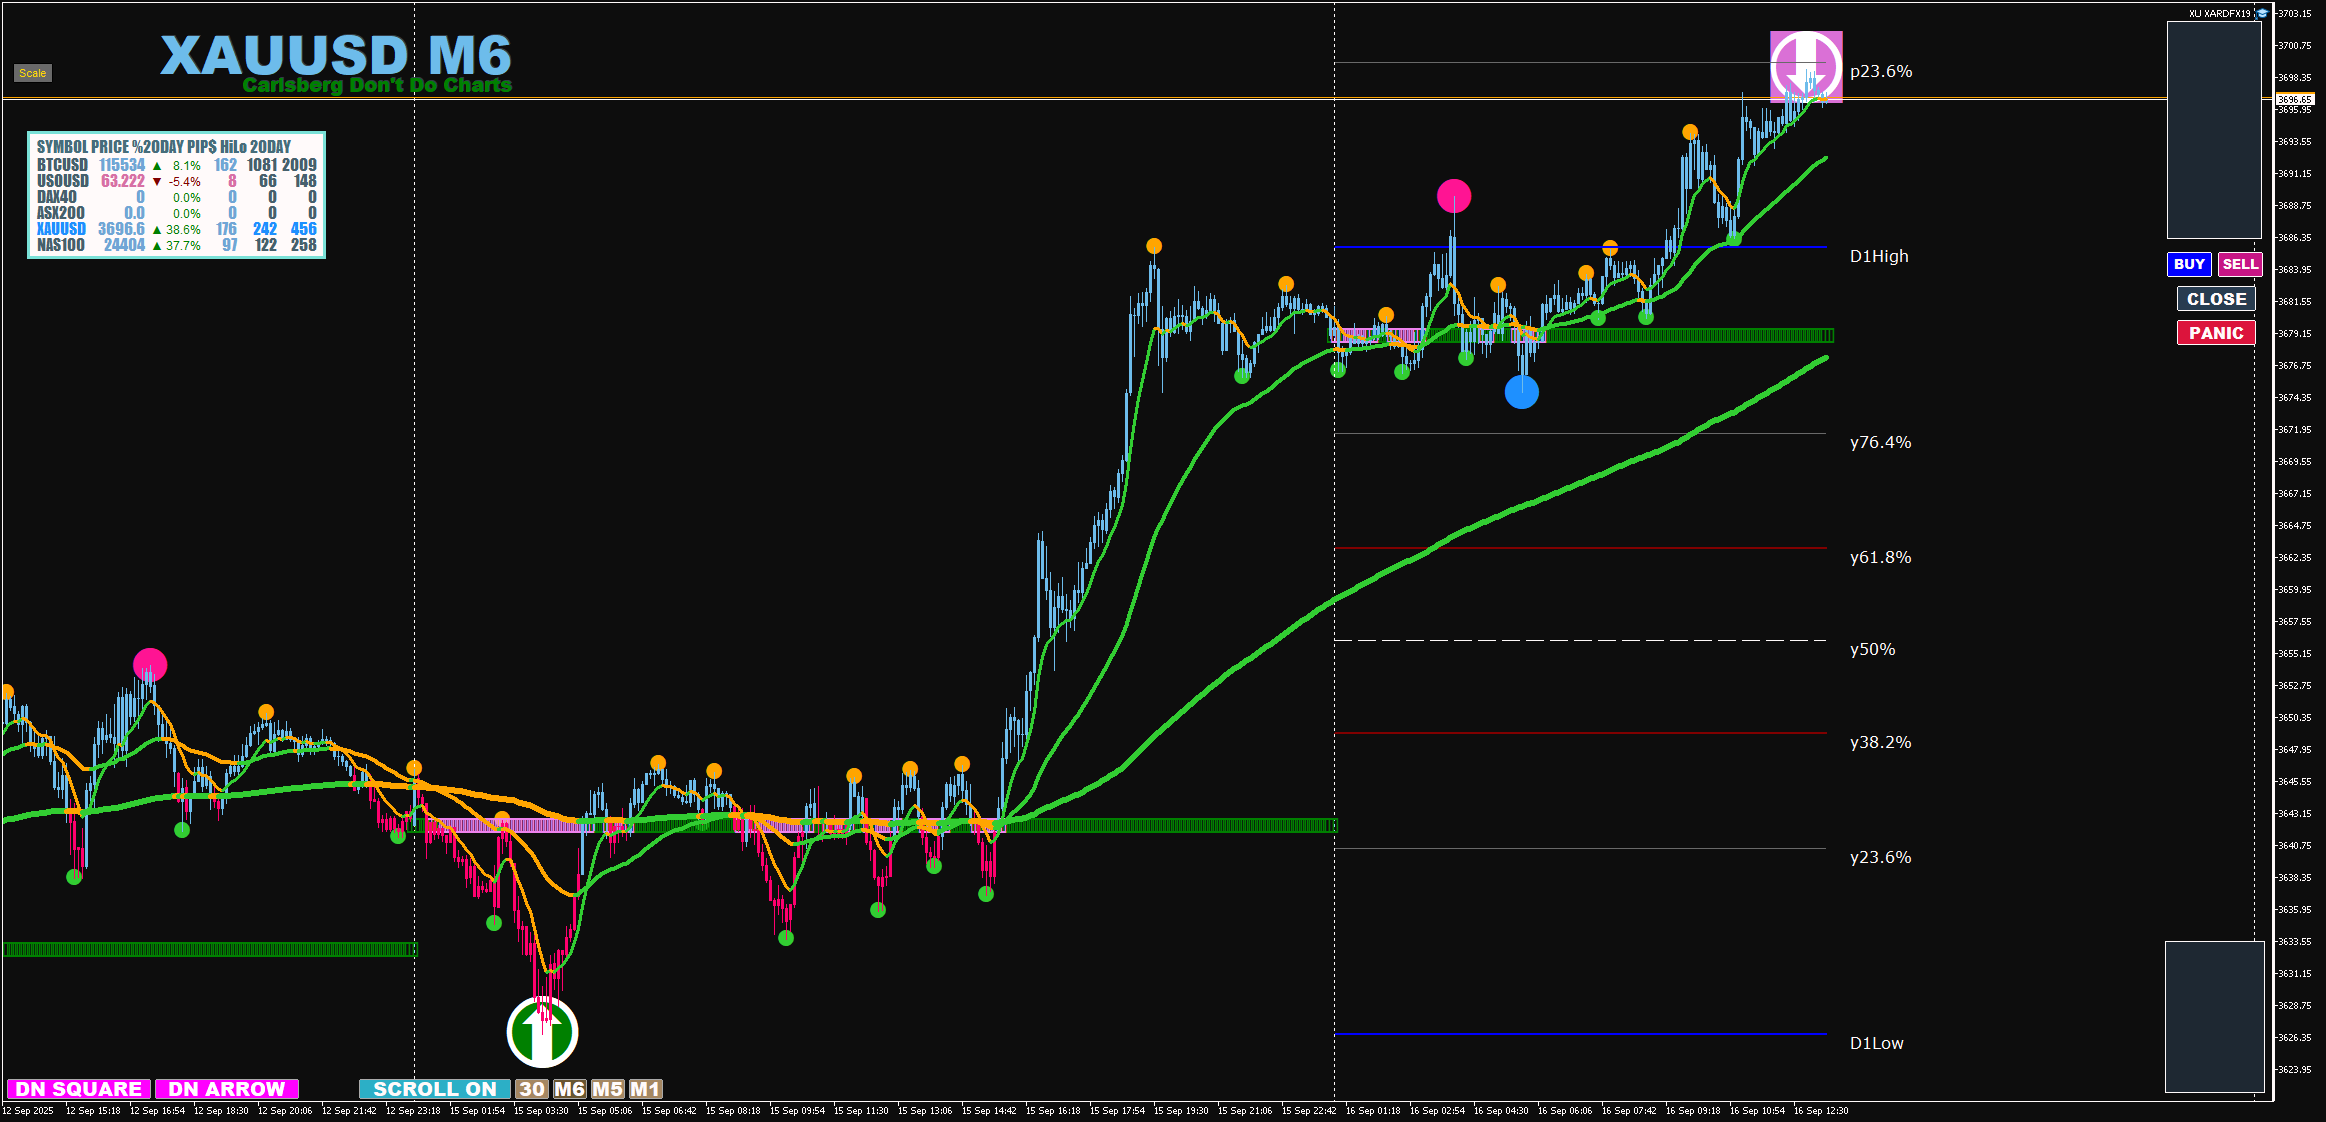The width and height of the screenshot is (2326, 1122).
Task: Select the 30 timeframe button
Action: click(532, 1089)
